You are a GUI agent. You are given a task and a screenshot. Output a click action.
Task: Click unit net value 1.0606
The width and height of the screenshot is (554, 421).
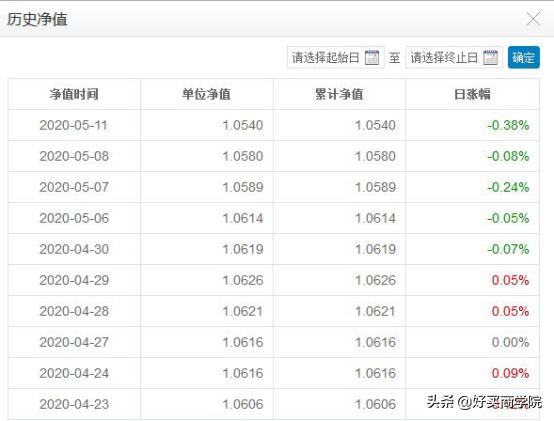click(x=243, y=404)
